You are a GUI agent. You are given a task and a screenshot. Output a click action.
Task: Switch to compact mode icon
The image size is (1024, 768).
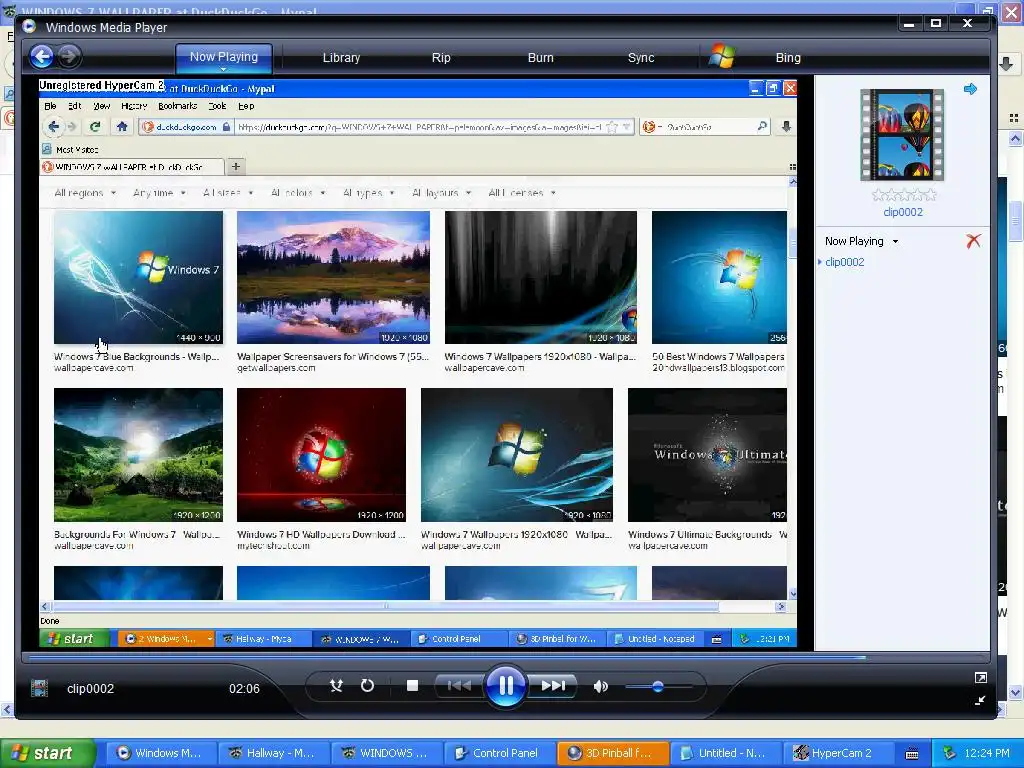(x=980, y=701)
